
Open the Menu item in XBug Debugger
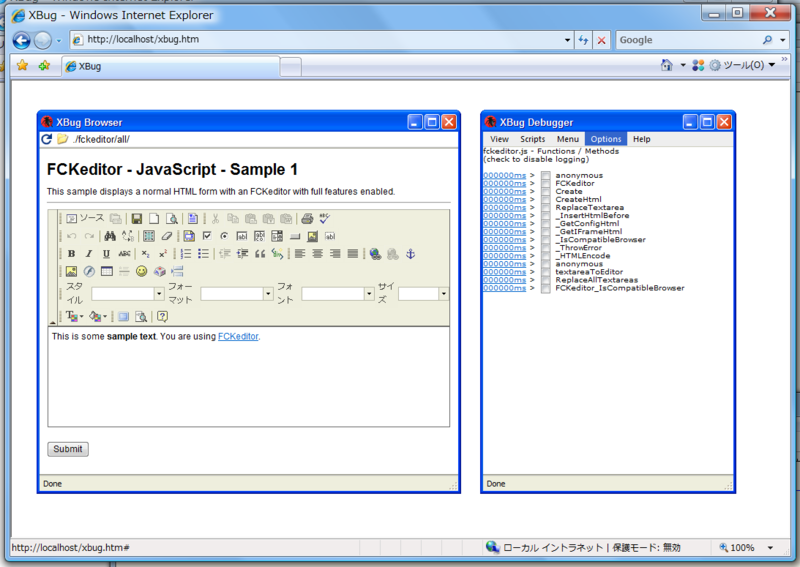tap(567, 139)
